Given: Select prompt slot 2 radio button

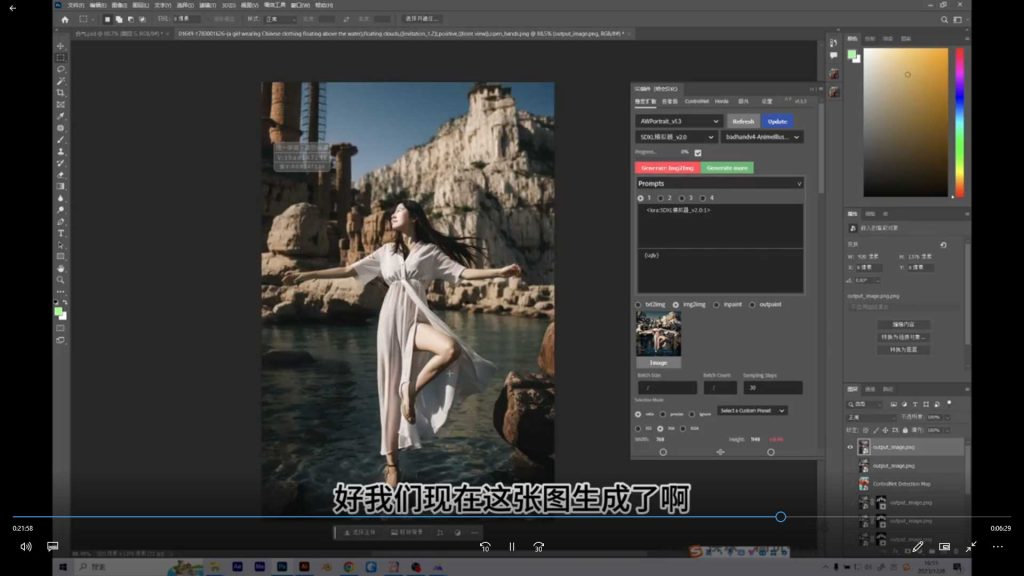Looking at the screenshot, I should tap(660, 198).
